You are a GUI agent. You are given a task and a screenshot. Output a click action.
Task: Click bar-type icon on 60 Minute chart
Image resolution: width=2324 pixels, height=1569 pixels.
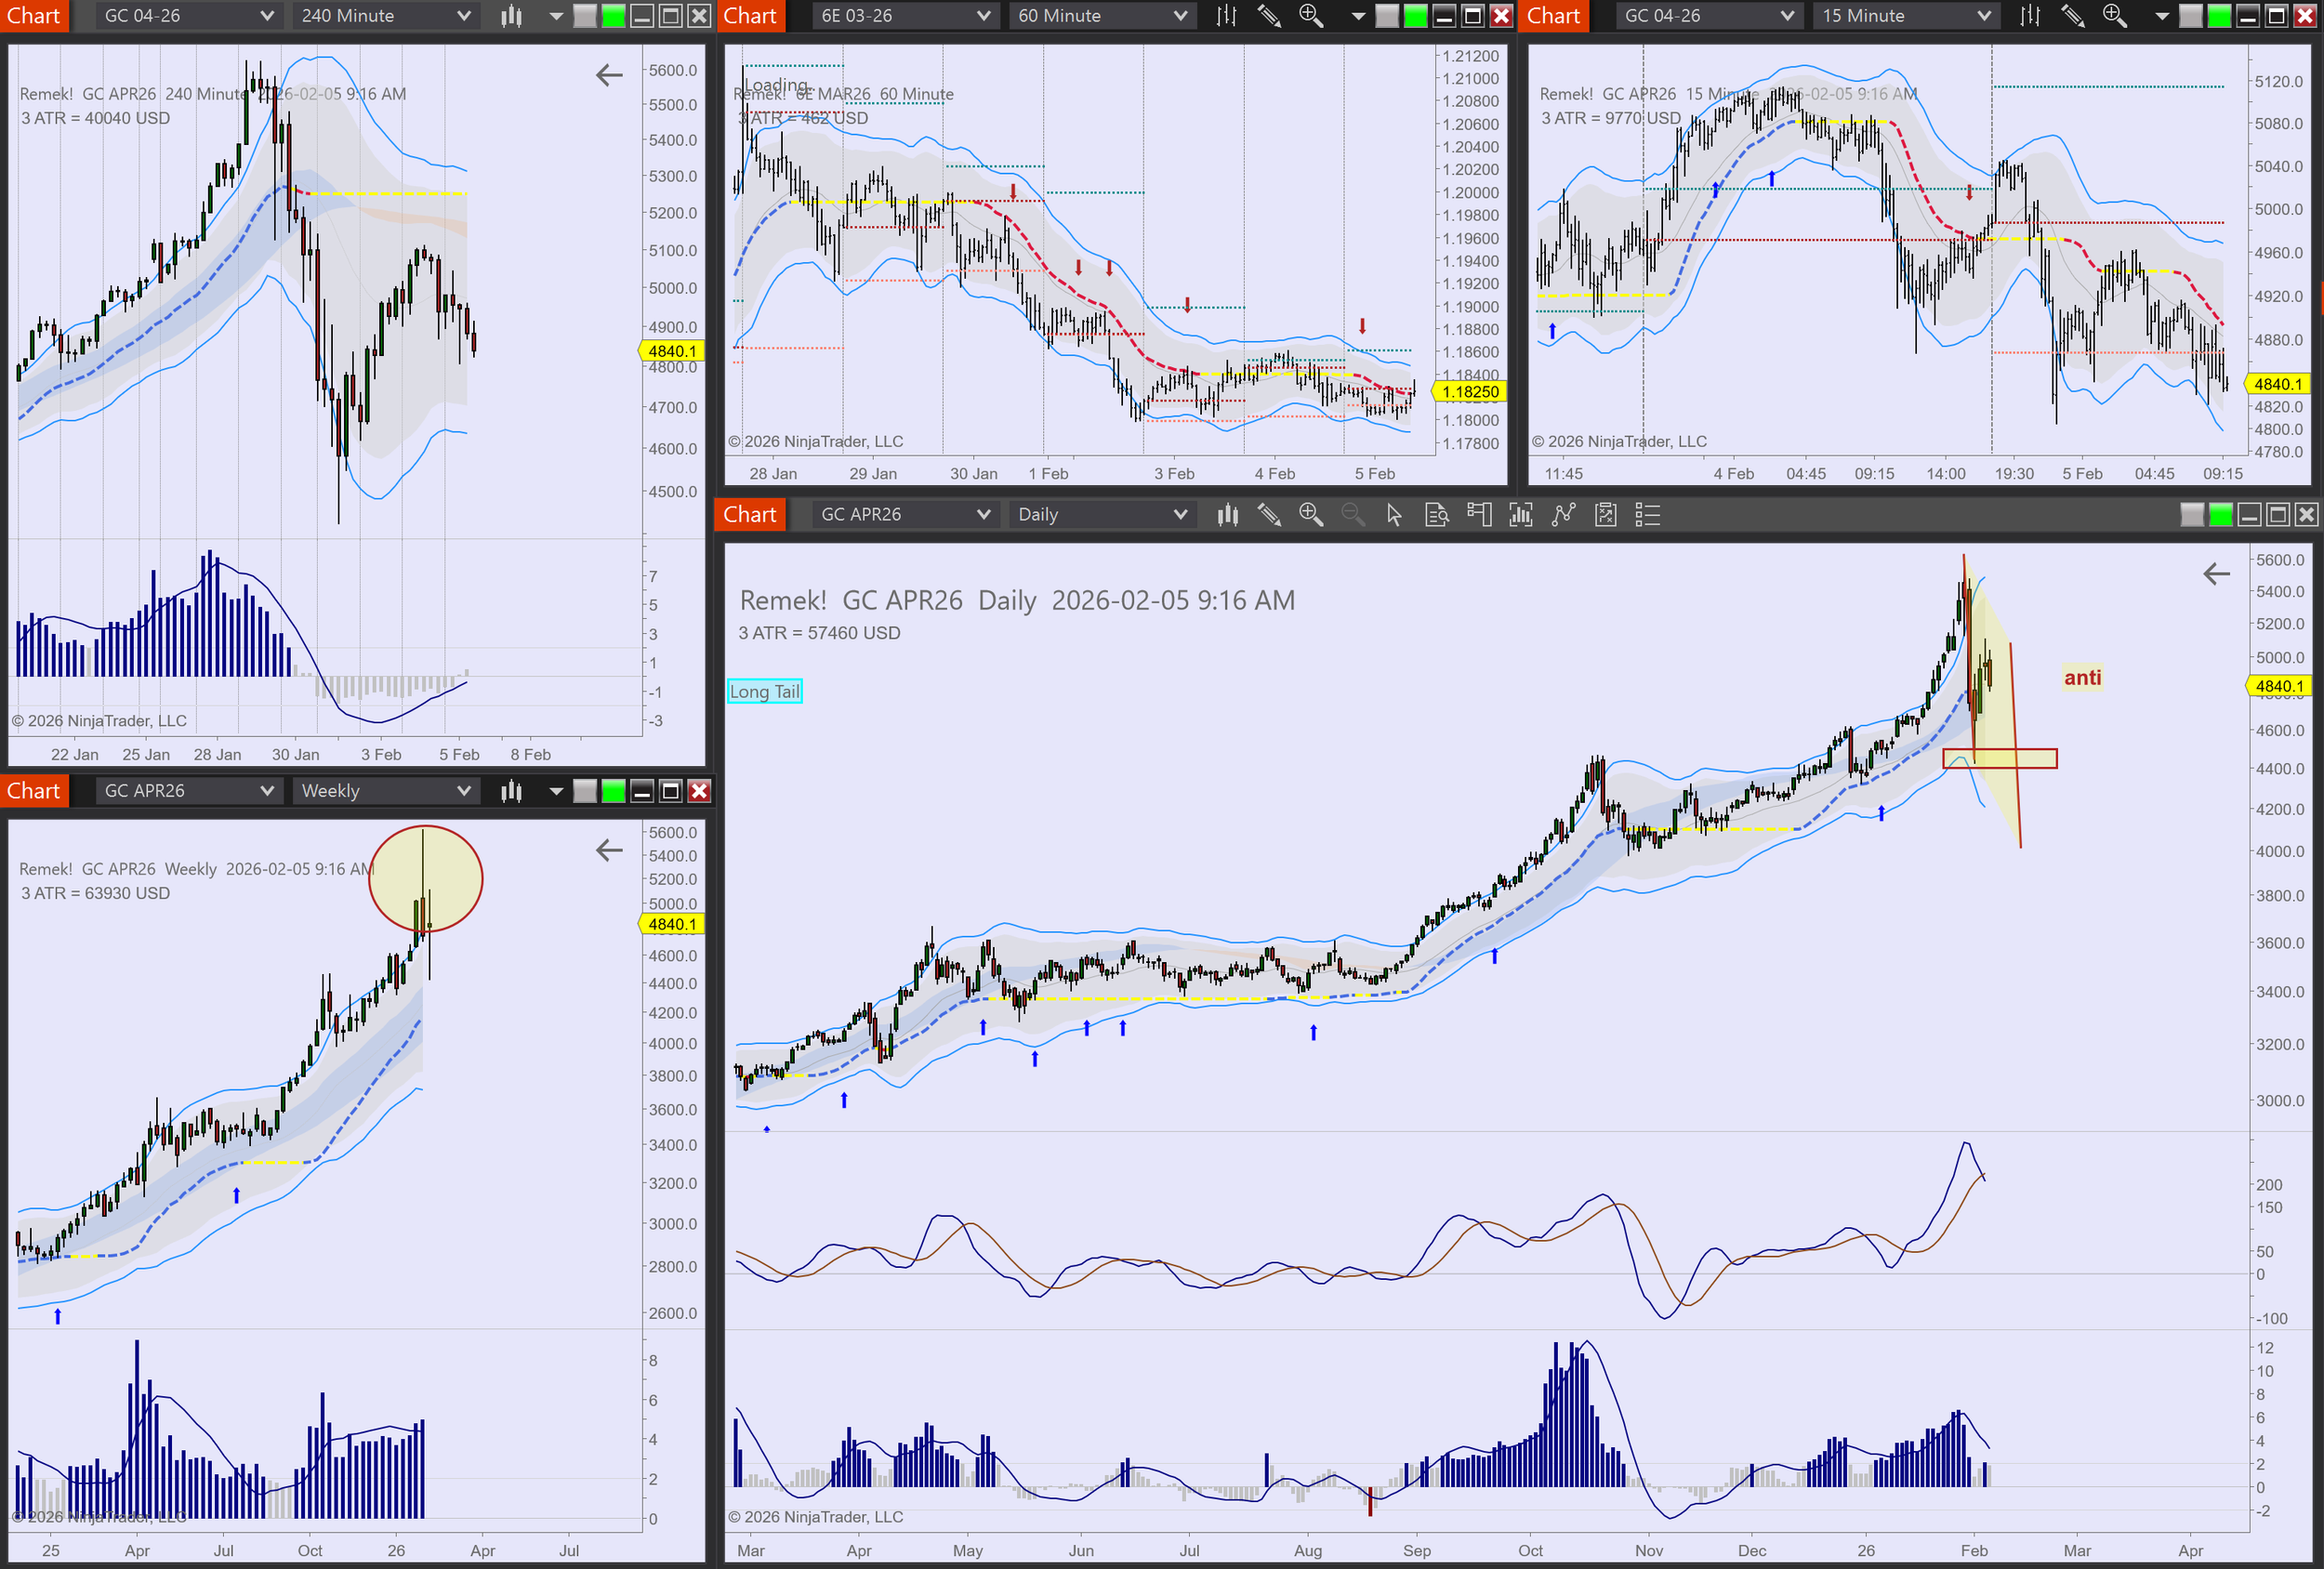[1226, 16]
